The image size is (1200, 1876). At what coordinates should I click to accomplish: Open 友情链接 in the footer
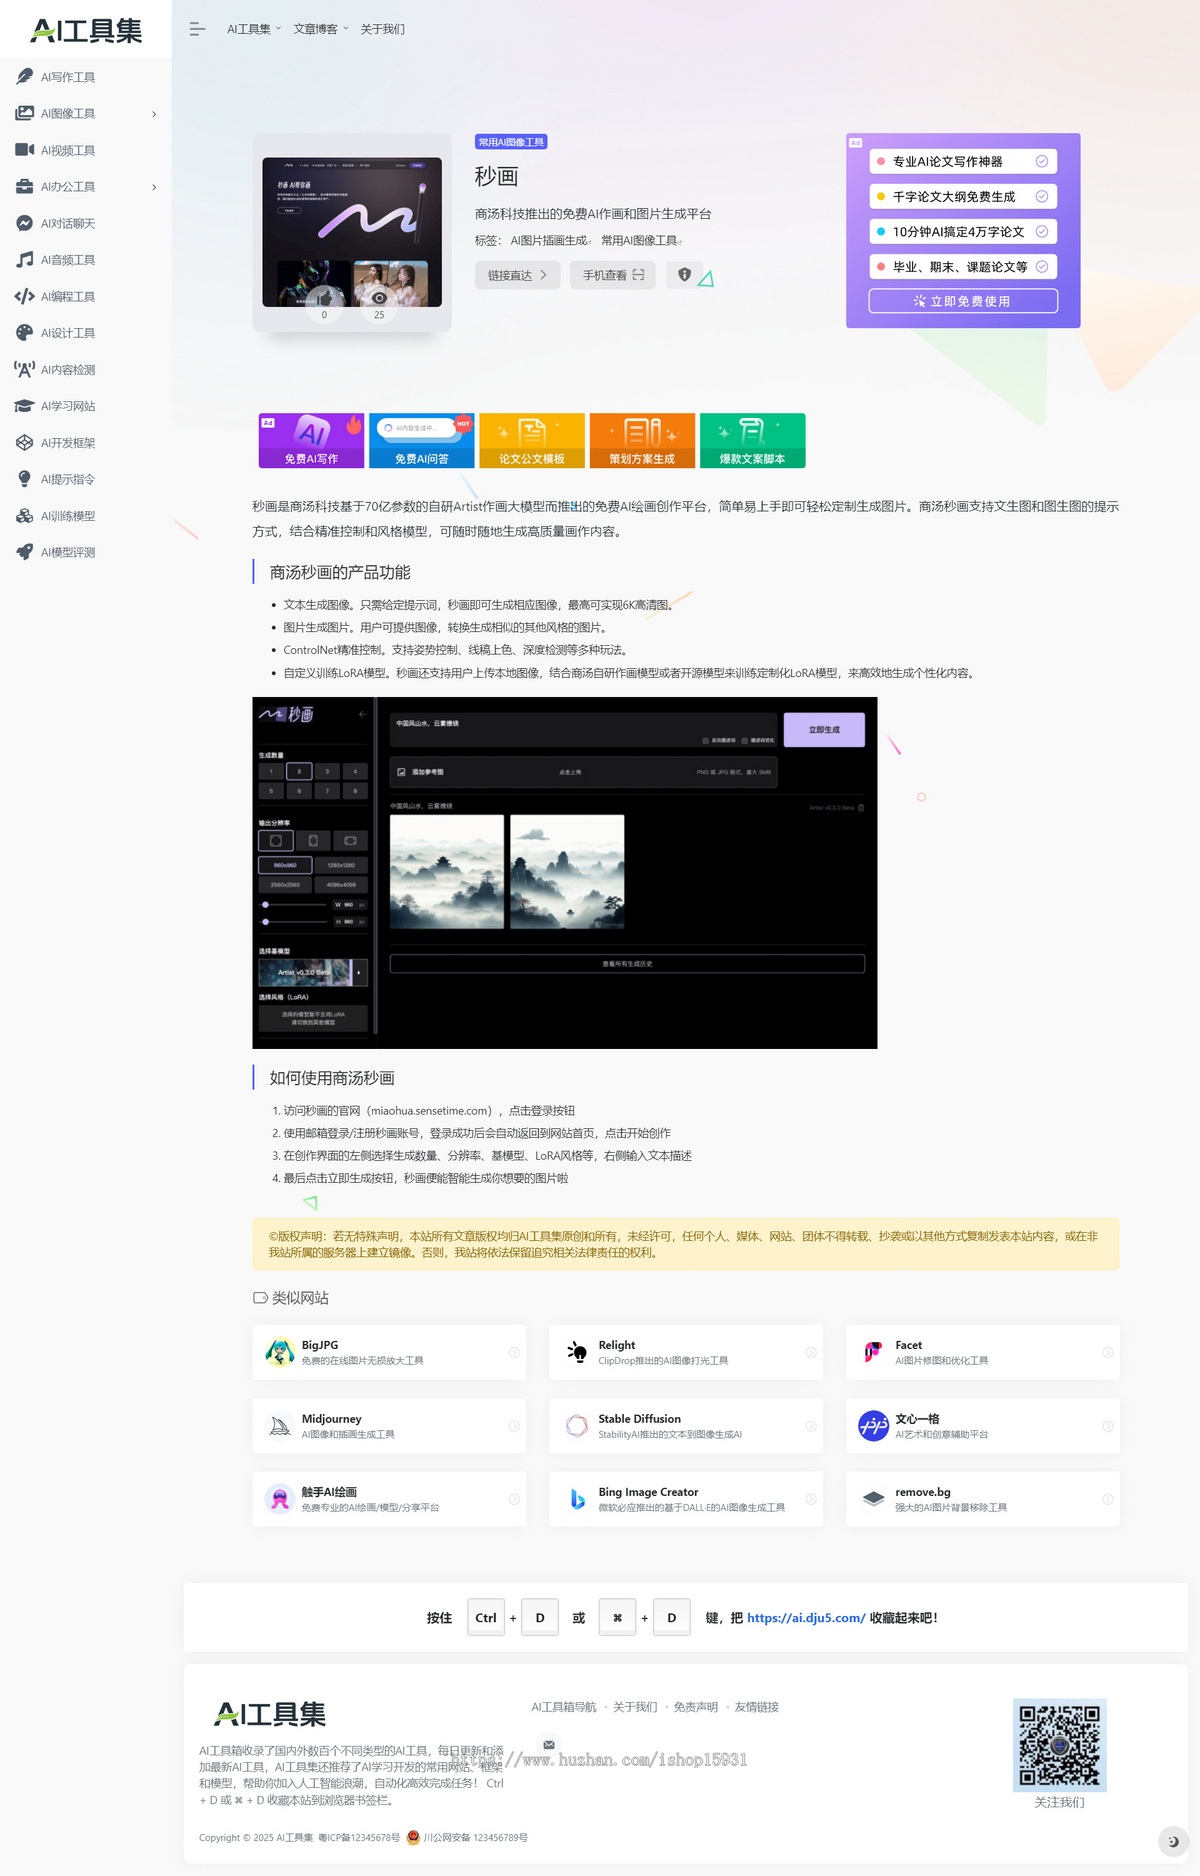(757, 1707)
